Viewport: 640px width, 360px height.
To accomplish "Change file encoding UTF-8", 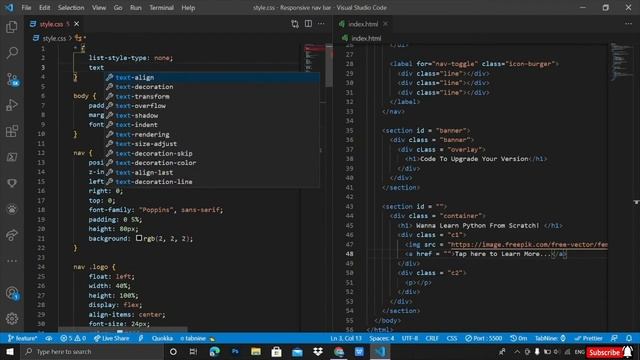I will (x=410, y=338).
